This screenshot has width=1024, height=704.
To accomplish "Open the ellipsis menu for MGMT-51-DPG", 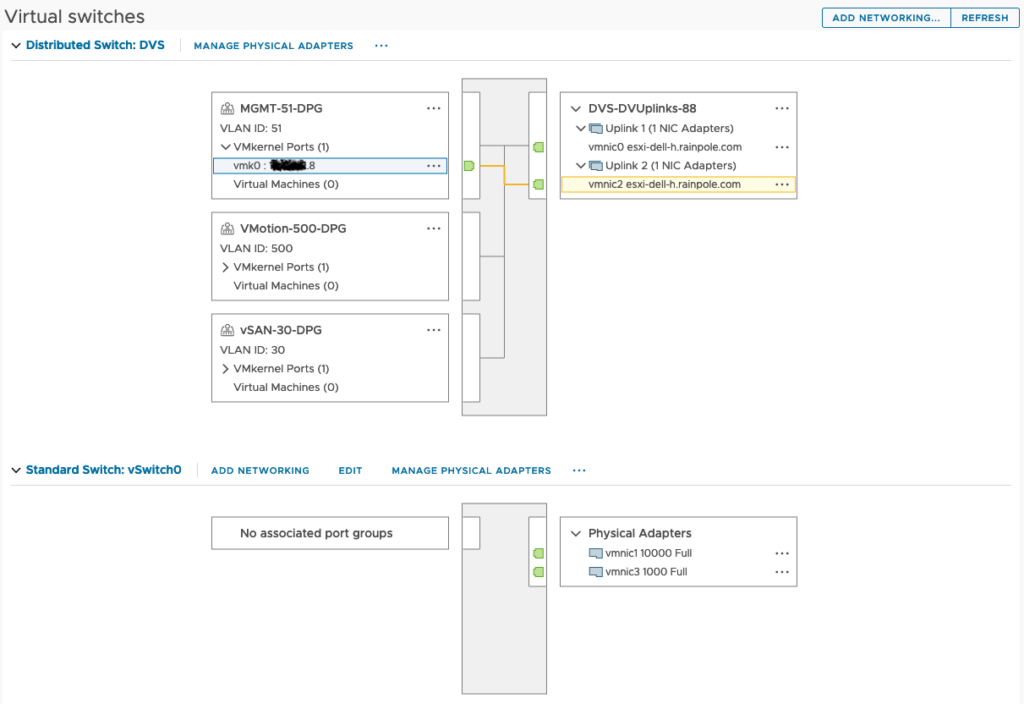I will (x=433, y=108).
